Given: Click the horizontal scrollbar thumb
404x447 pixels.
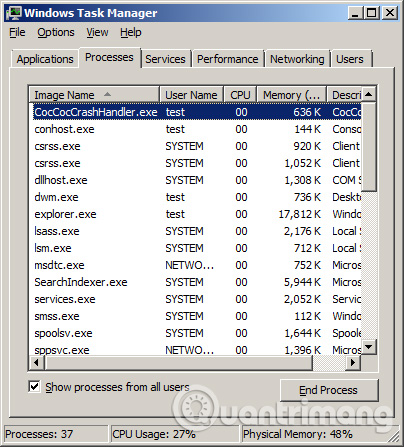Looking at the screenshot, I should 179,362.
